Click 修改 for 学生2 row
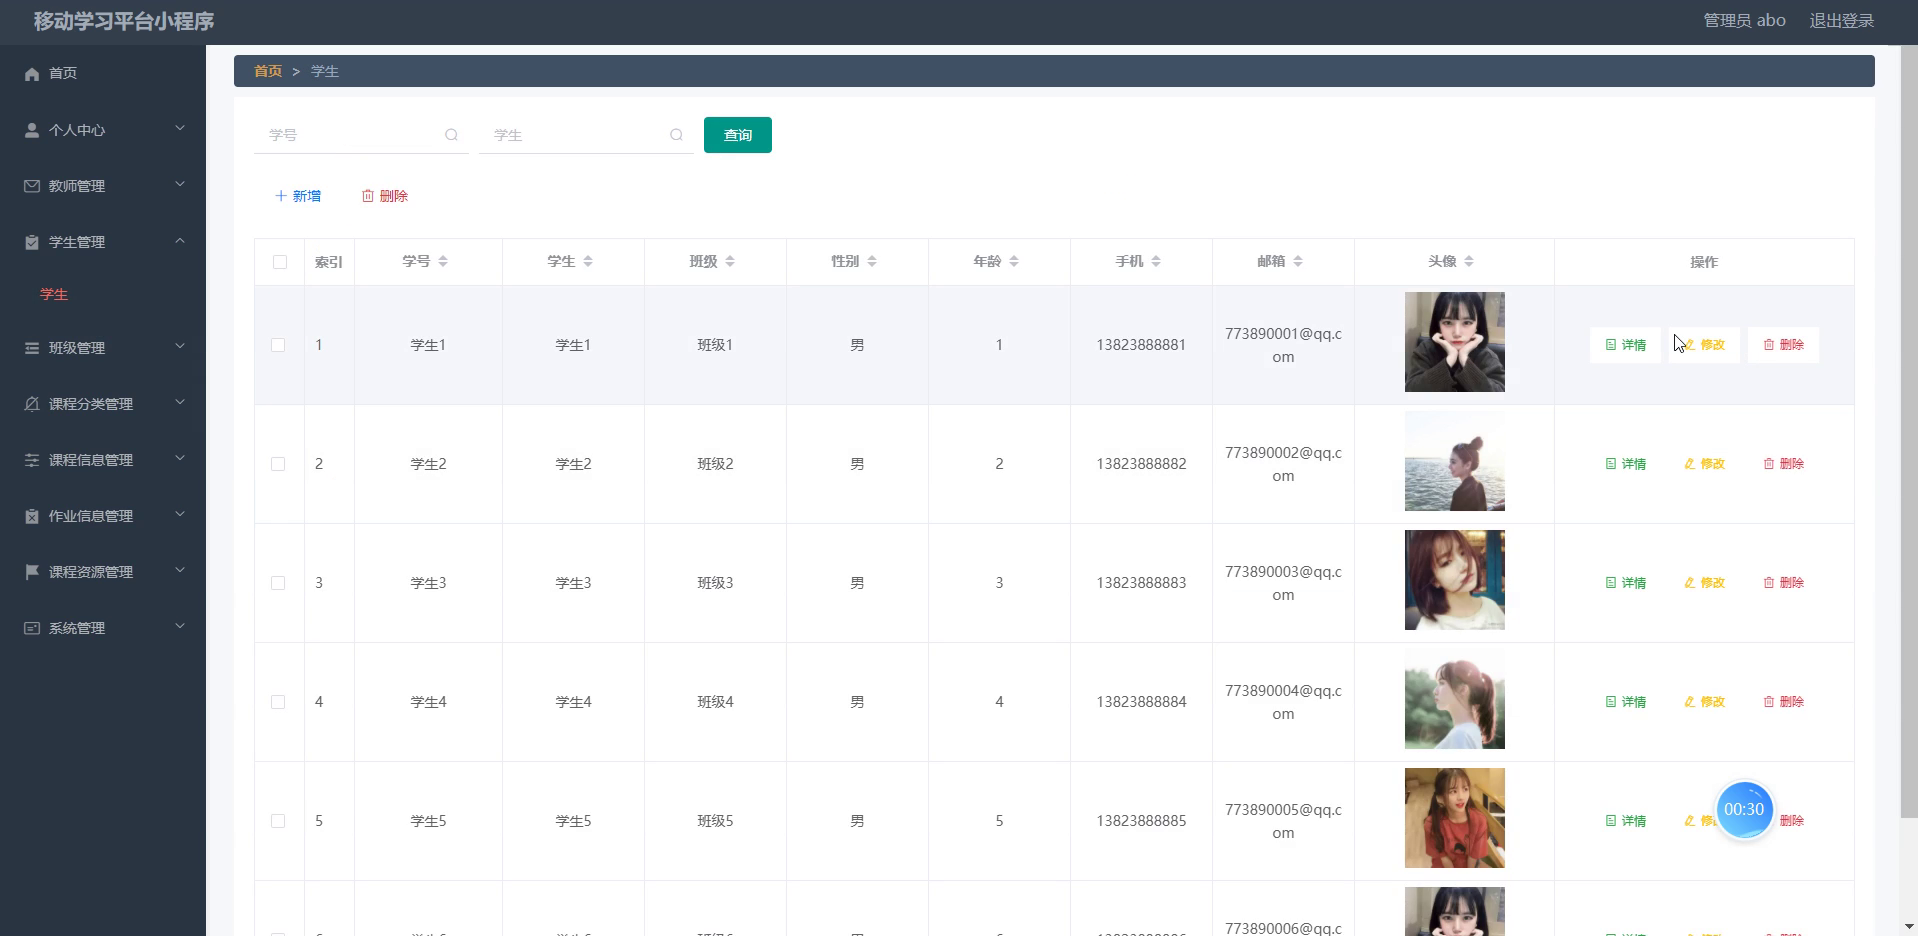 [1705, 464]
